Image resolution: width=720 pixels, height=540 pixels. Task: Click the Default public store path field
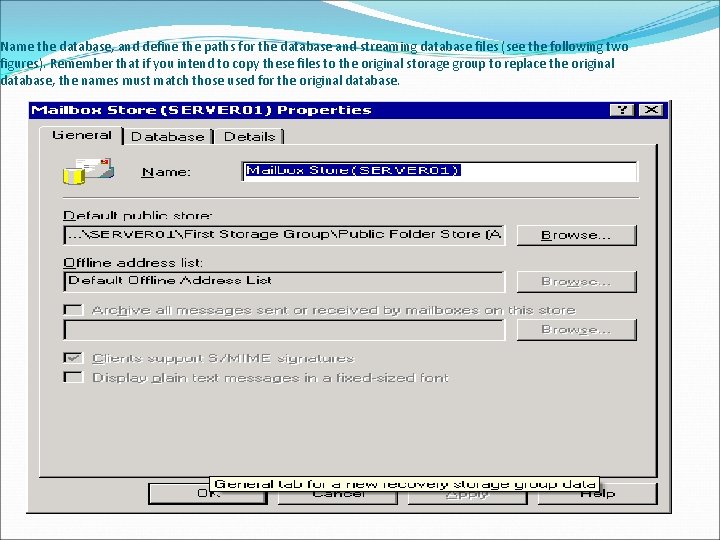click(x=284, y=235)
